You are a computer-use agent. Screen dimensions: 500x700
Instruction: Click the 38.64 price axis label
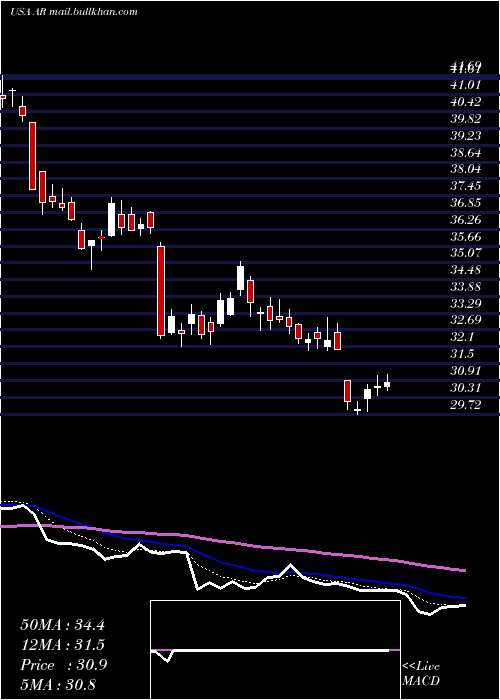(x=465, y=153)
